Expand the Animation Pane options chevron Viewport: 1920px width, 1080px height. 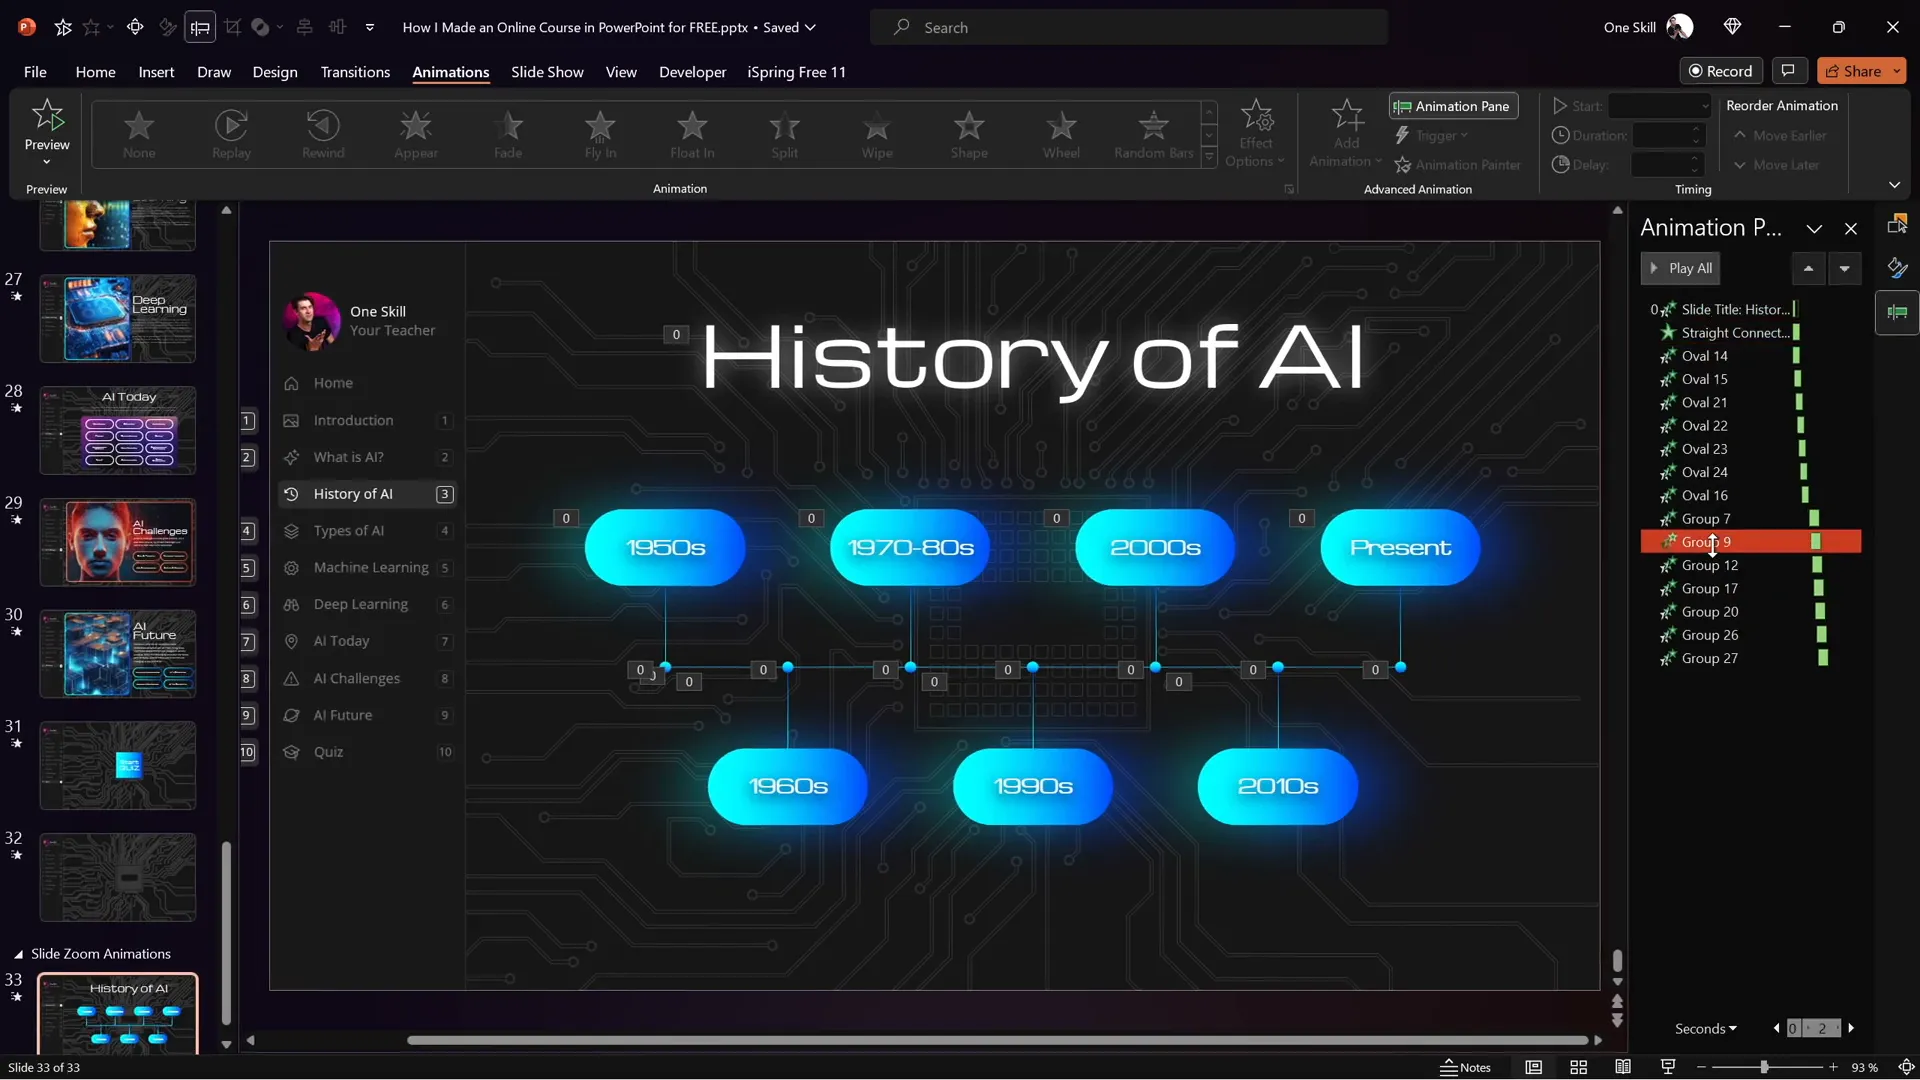coord(1813,229)
